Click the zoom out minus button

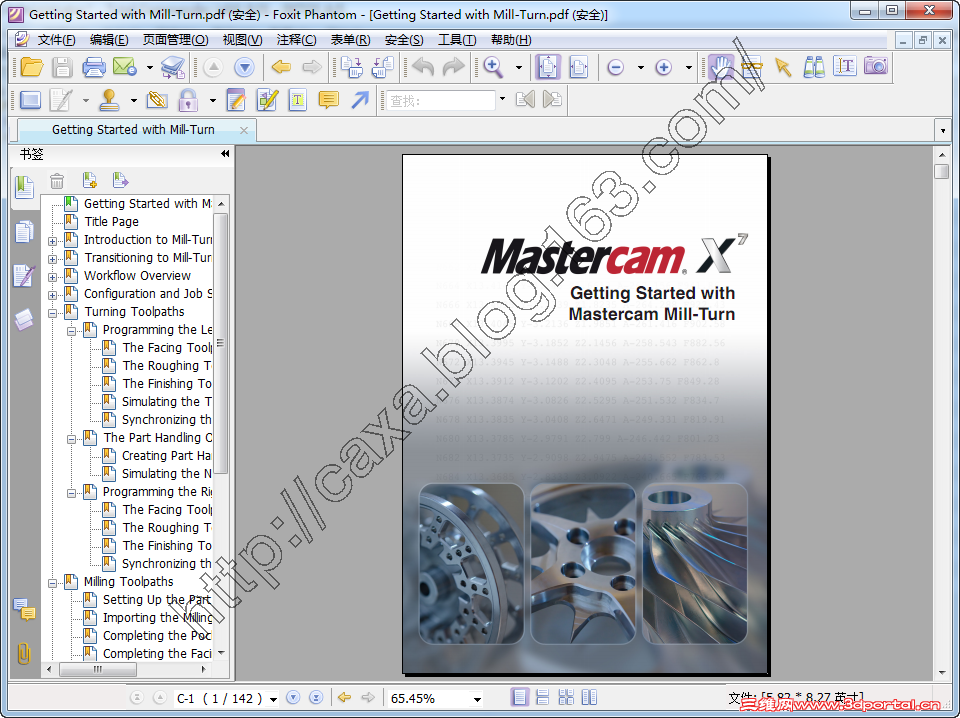tap(615, 67)
